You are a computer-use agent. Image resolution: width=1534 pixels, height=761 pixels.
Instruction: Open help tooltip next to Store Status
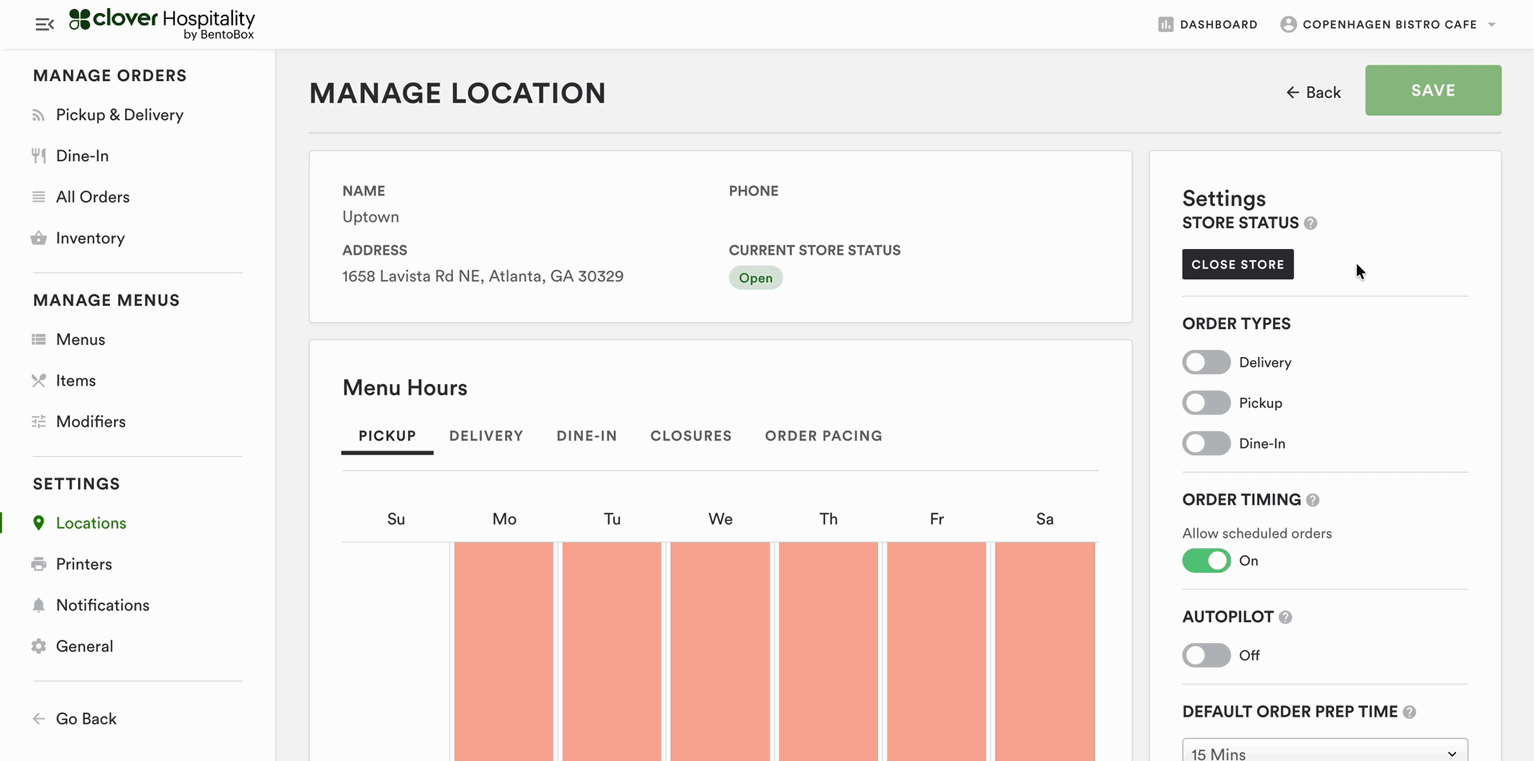coord(1310,223)
